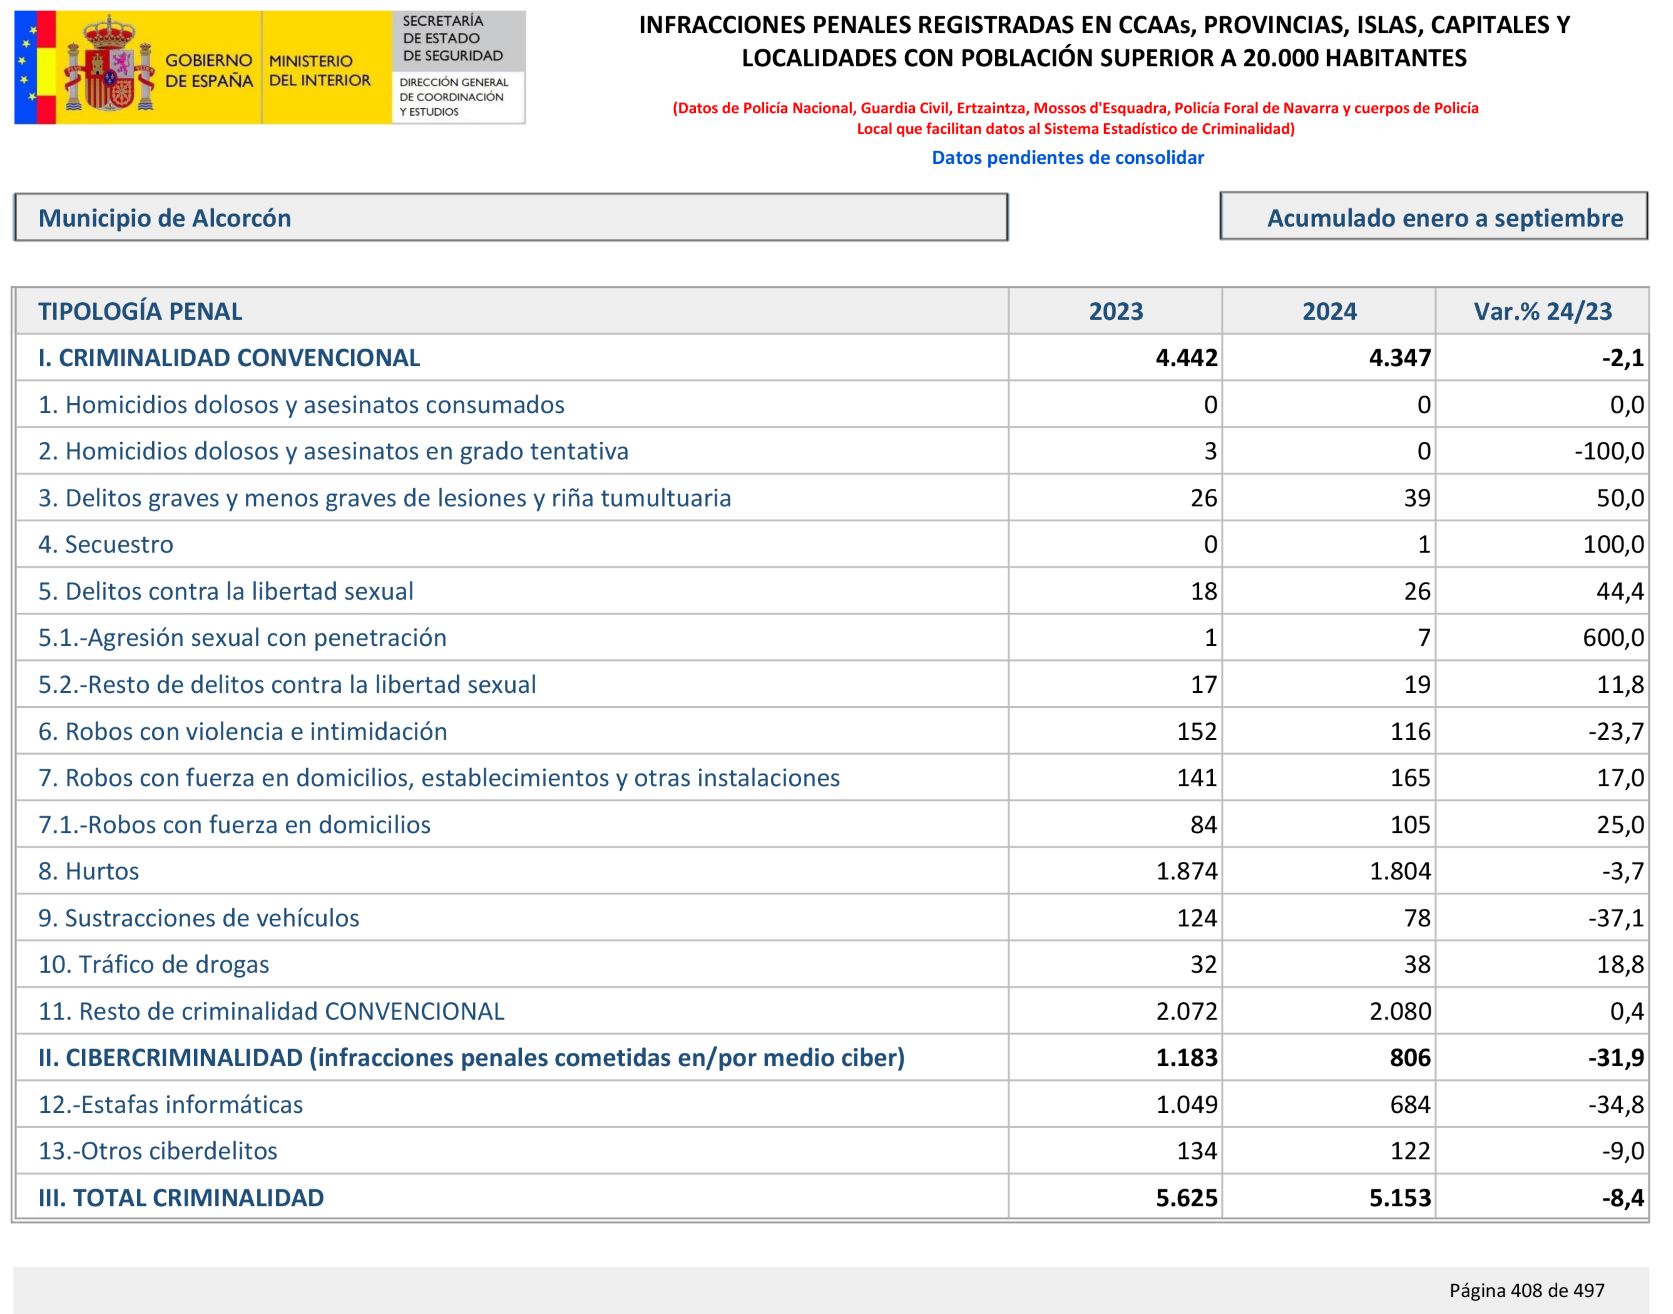Select the 10. Tráfico de drogas row
Viewport: 1673px width, 1314px height.
[154, 965]
